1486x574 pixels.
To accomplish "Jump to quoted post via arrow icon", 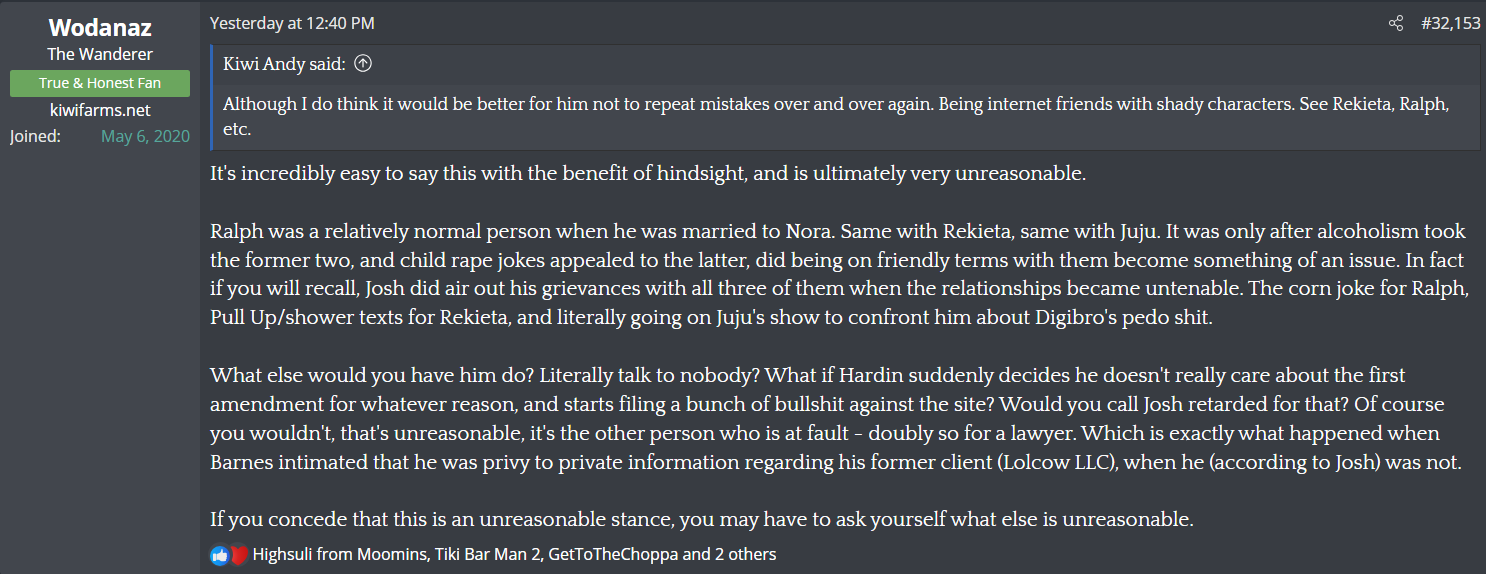I will [364, 64].
